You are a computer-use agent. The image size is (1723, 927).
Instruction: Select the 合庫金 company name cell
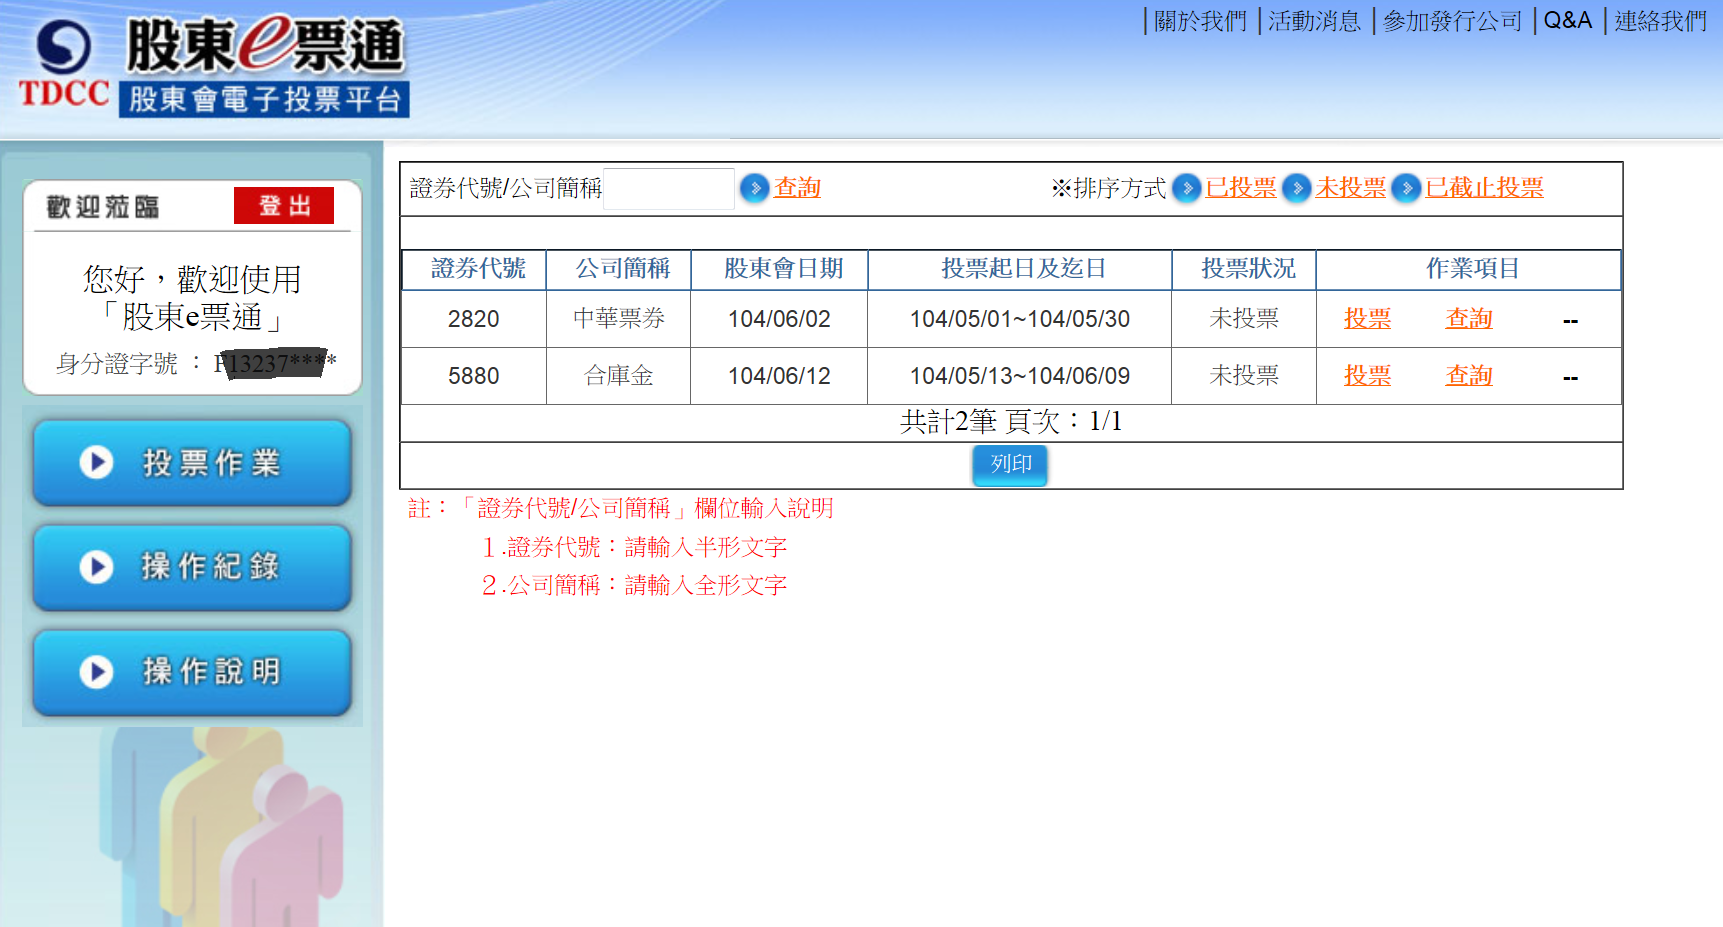coord(619,376)
